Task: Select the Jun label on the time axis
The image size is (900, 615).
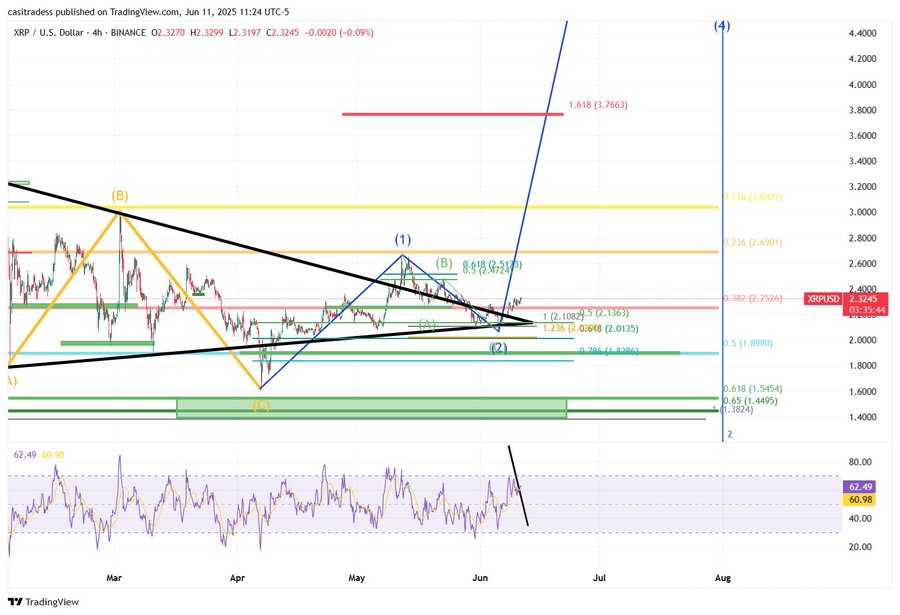Action: 479,578
